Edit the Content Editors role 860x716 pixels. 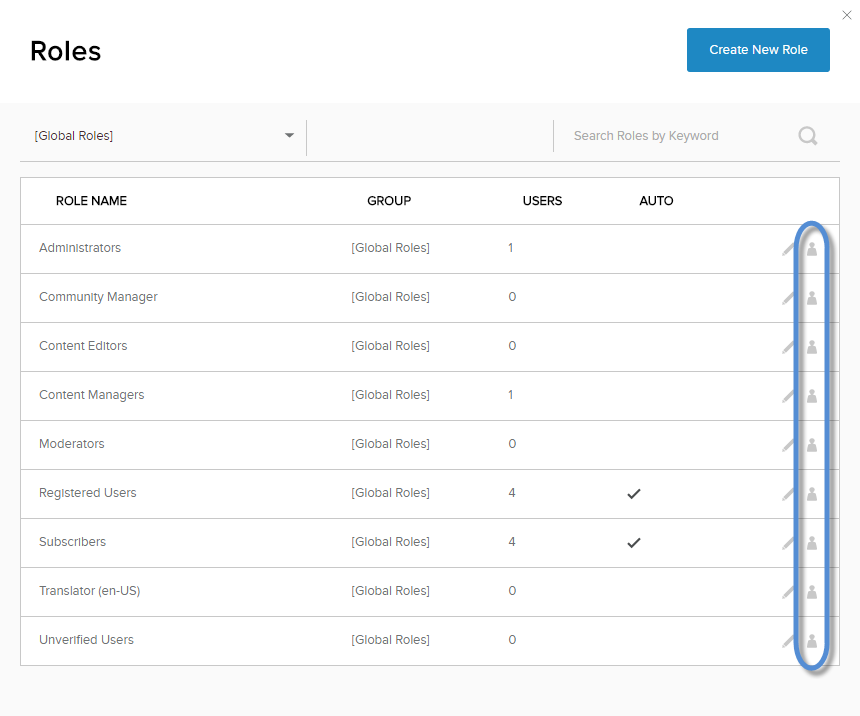coord(789,347)
